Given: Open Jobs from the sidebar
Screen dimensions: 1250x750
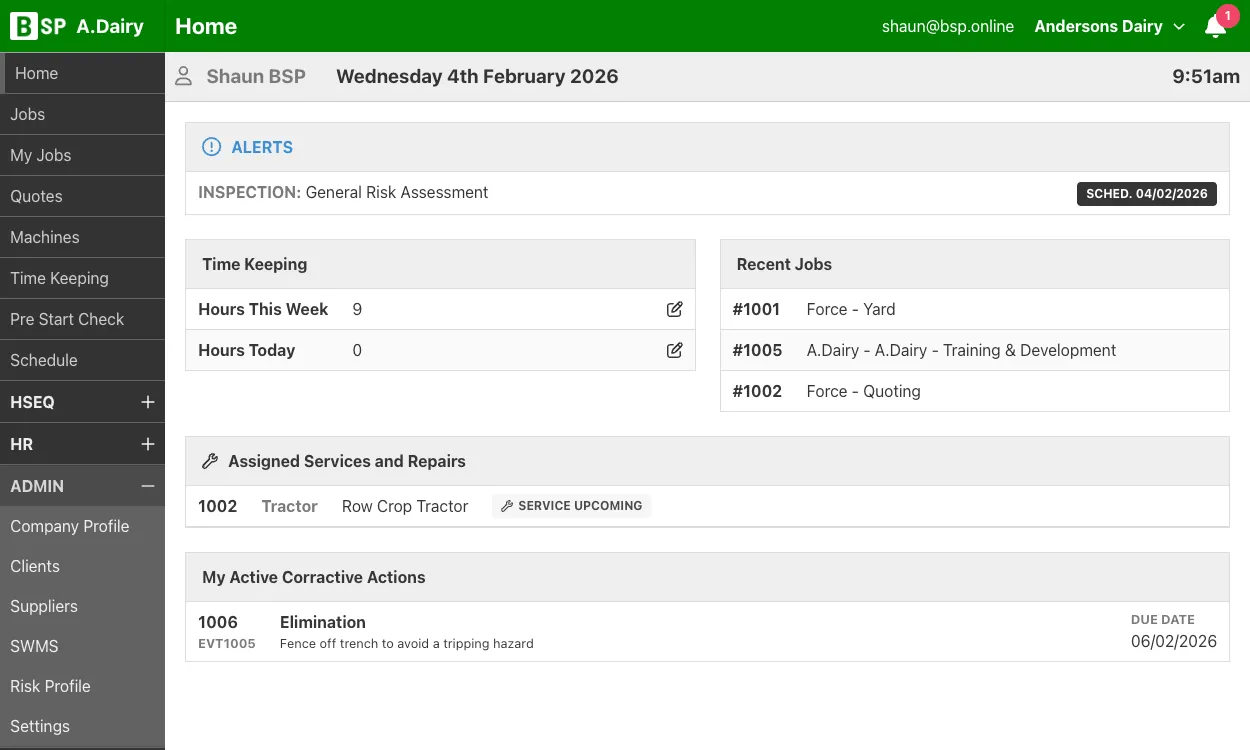Looking at the screenshot, I should coord(82,114).
